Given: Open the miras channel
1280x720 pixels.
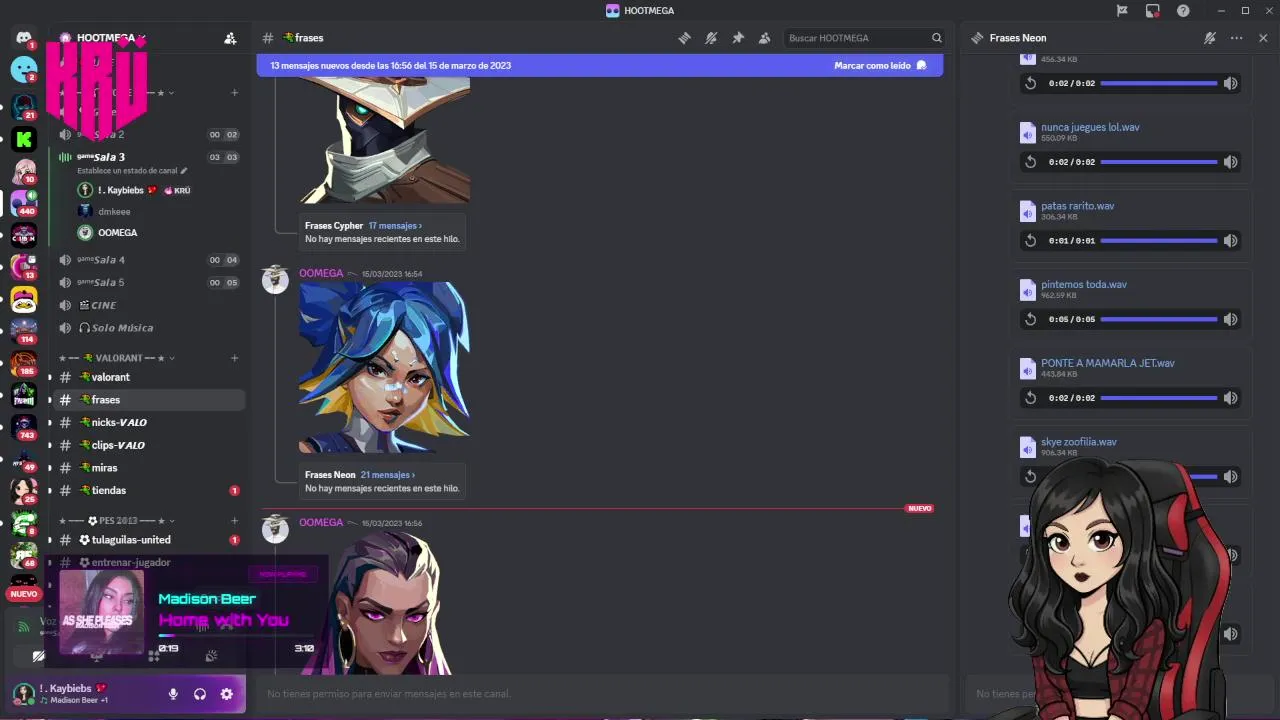Looking at the screenshot, I should [149, 468].
